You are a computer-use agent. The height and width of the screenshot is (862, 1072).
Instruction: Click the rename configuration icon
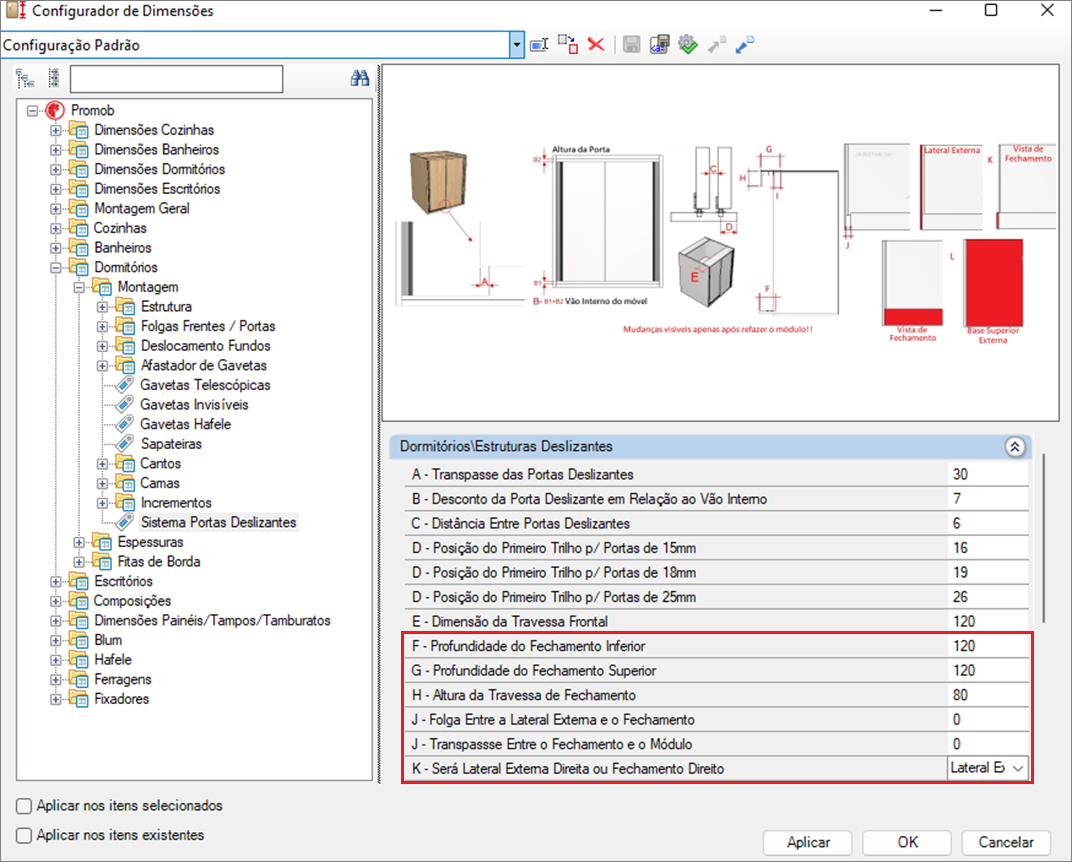pyautogui.click(x=540, y=45)
